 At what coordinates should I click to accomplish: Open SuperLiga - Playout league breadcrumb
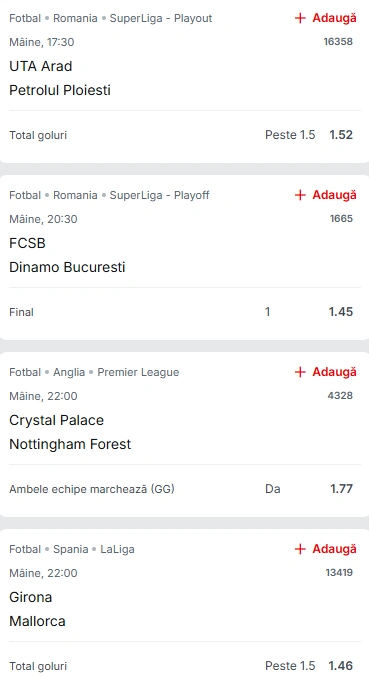(161, 19)
